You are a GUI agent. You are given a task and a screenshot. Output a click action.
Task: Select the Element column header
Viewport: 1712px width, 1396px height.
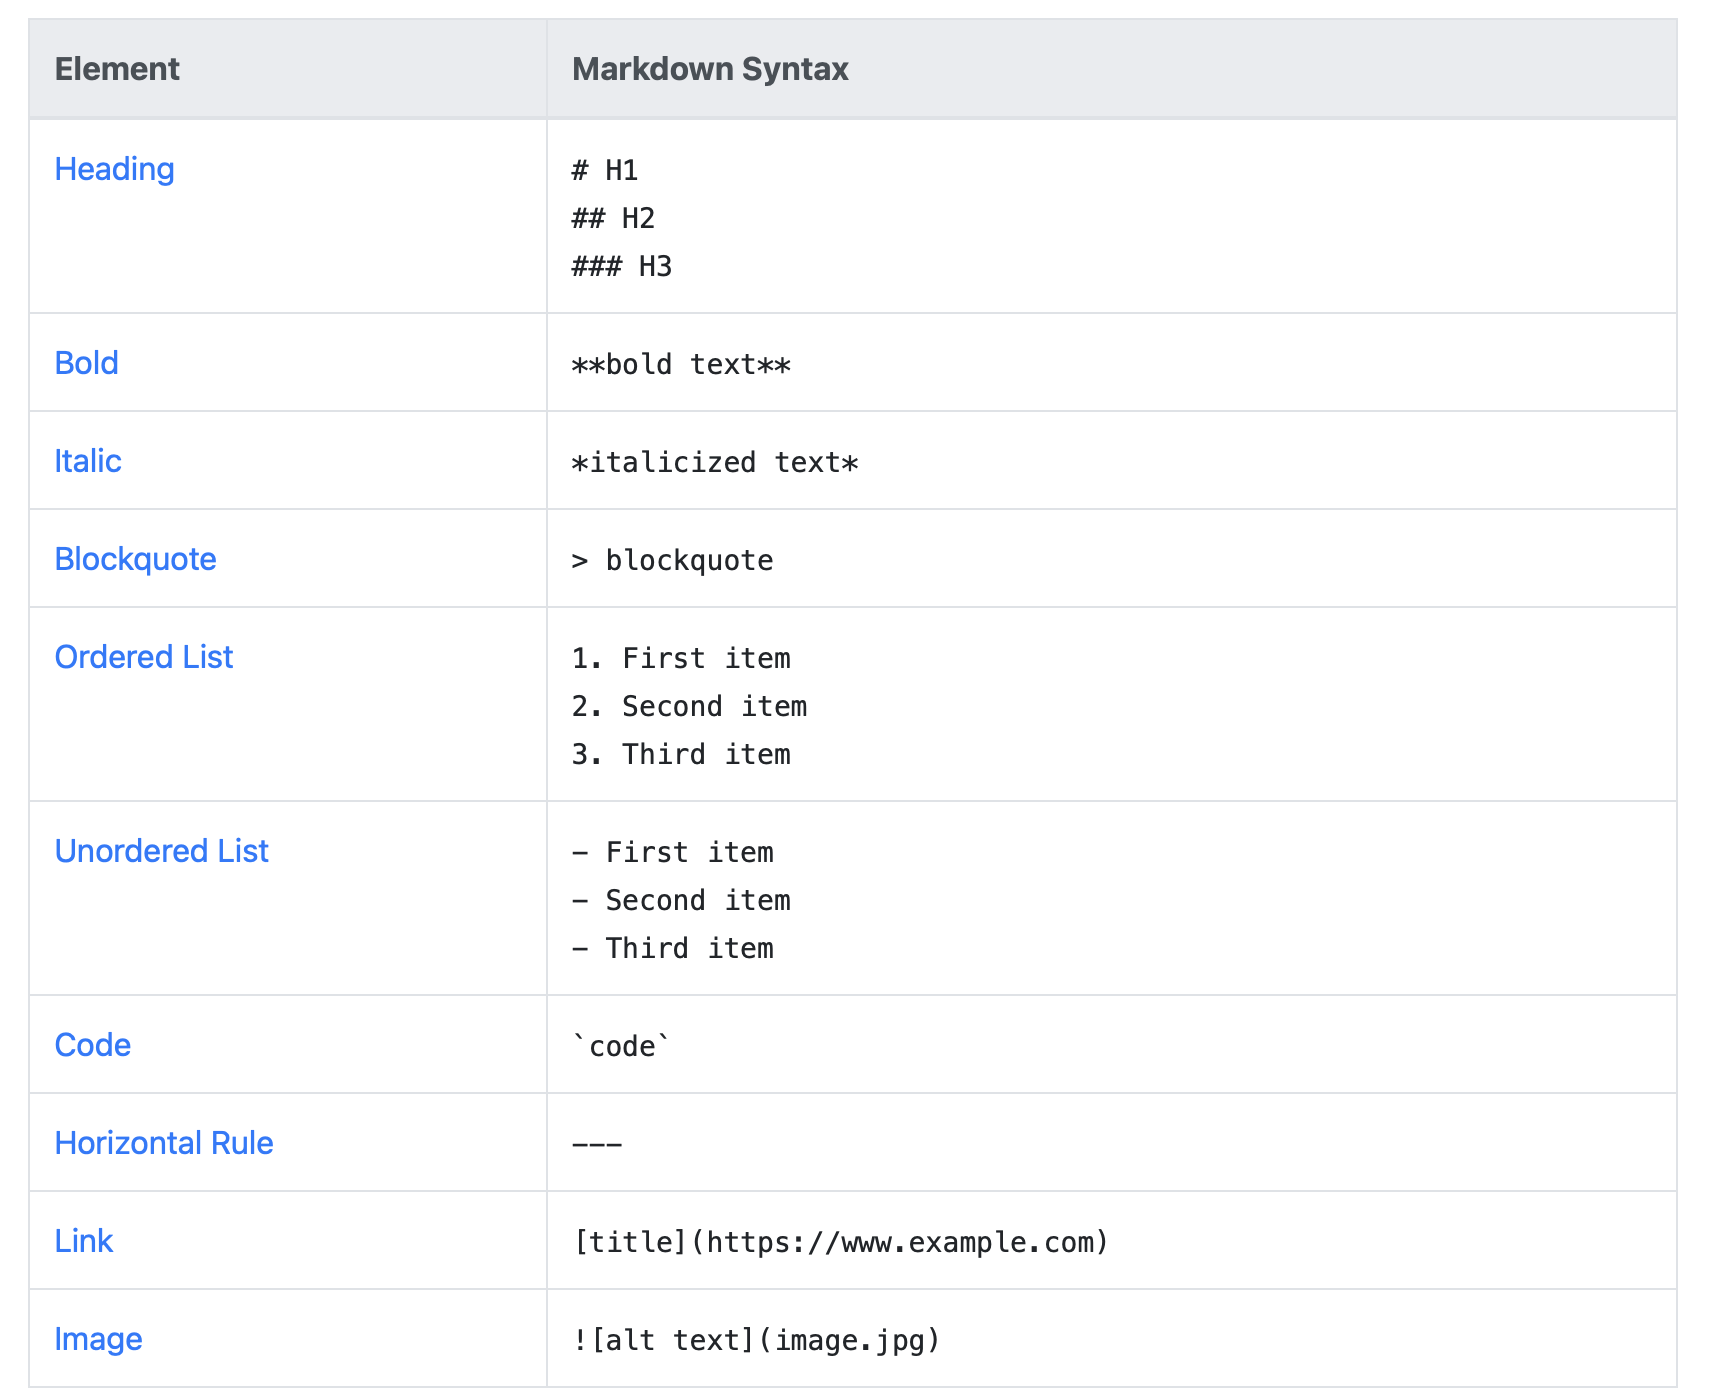coord(117,68)
